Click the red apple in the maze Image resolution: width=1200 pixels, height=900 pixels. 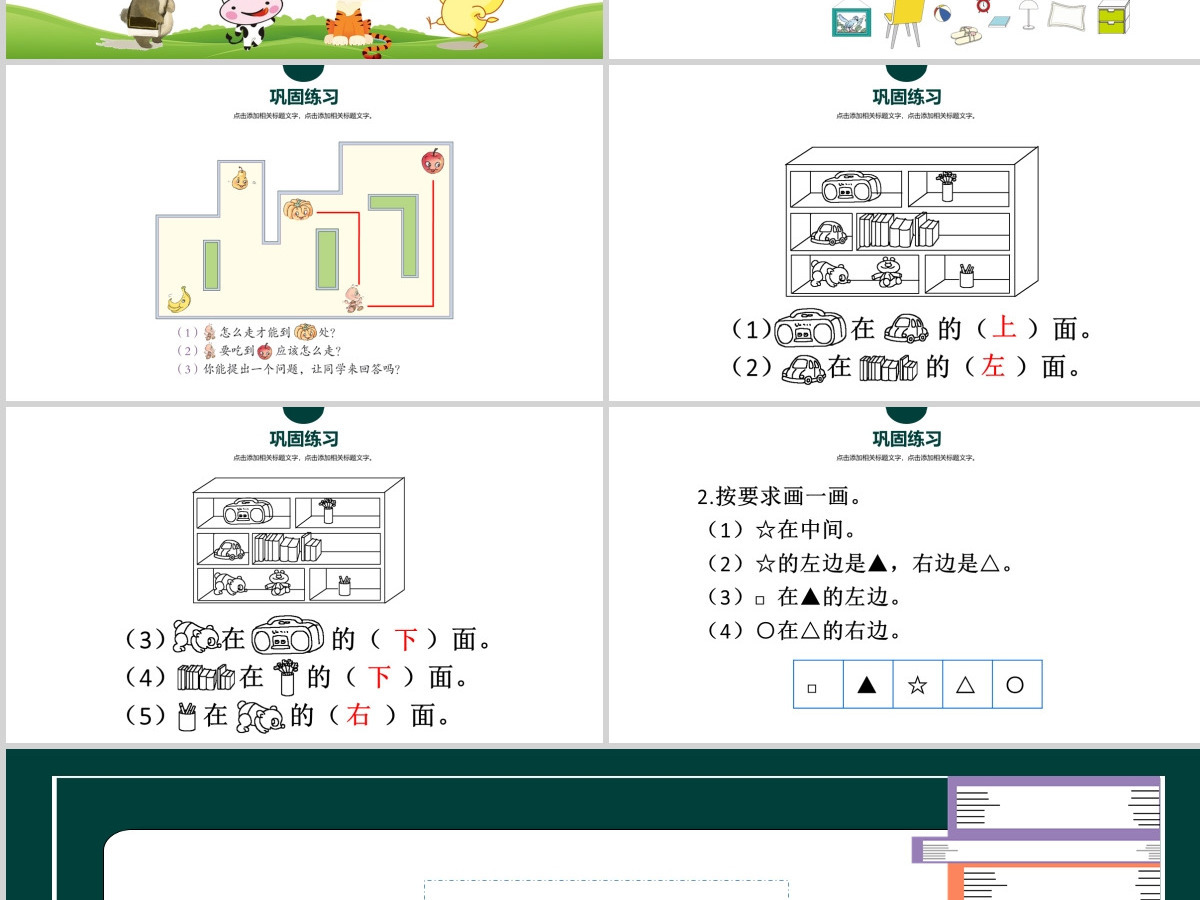click(x=432, y=160)
